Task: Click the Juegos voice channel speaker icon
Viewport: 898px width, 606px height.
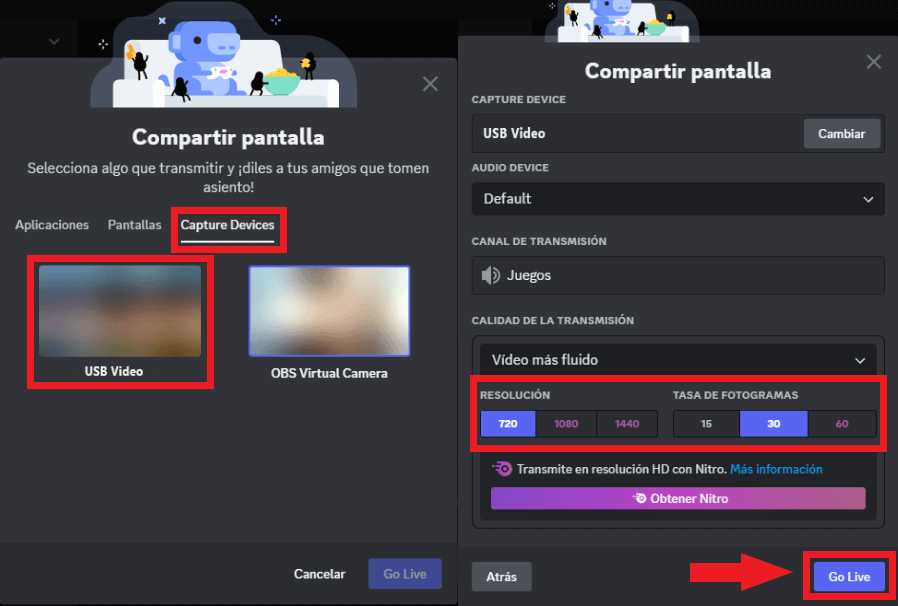Action: coord(490,276)
